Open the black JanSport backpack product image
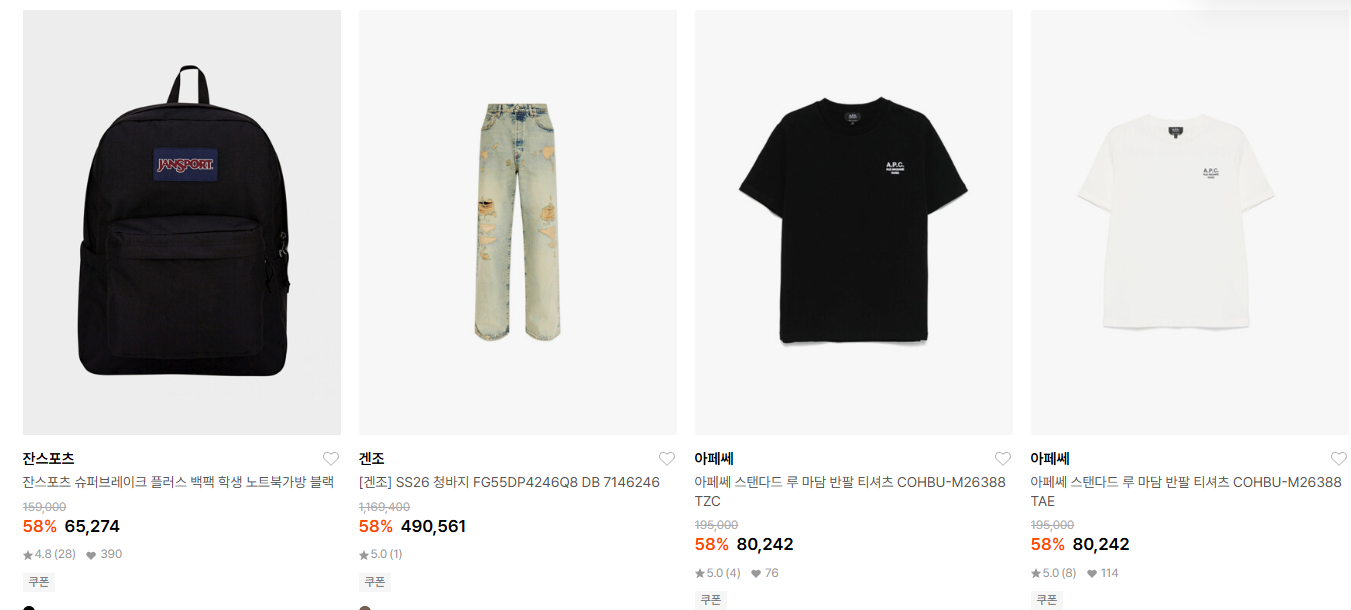 click(x=182, y=222)
